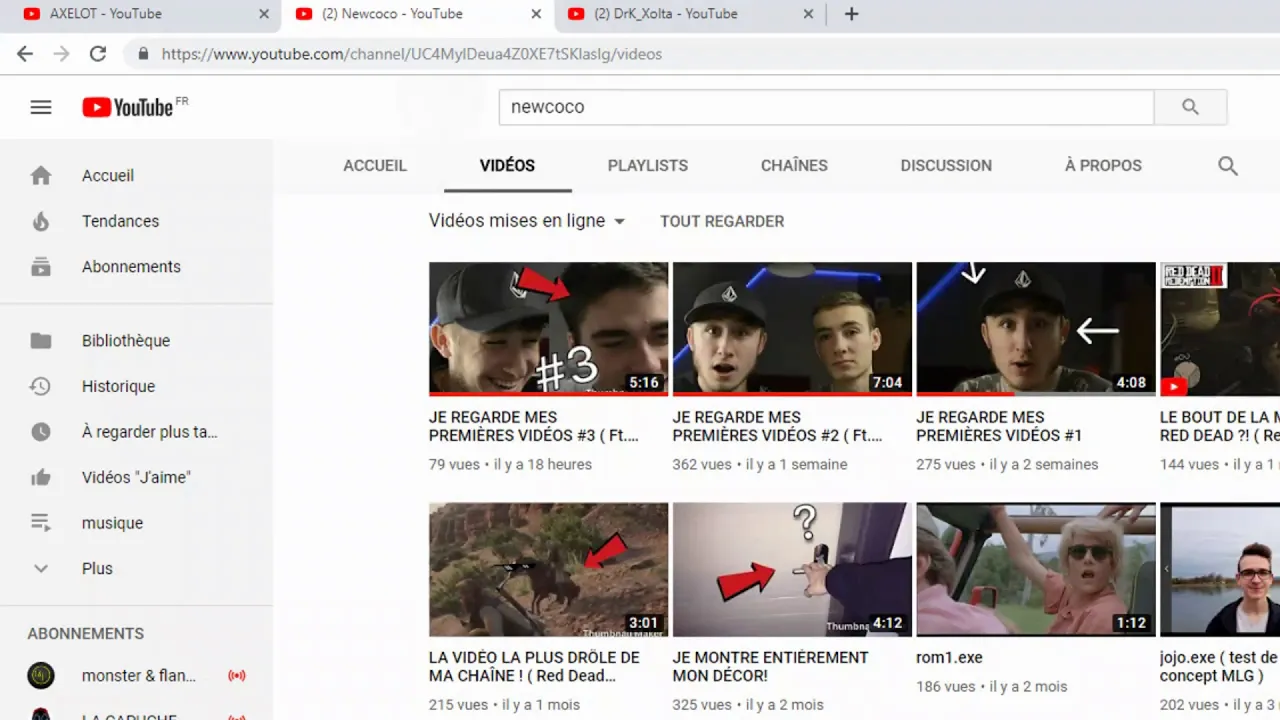This screenshot has width=1280, height=720.
Task: Open the Red Dead Redemption II thumbnail
Action: click(1220, 329)
